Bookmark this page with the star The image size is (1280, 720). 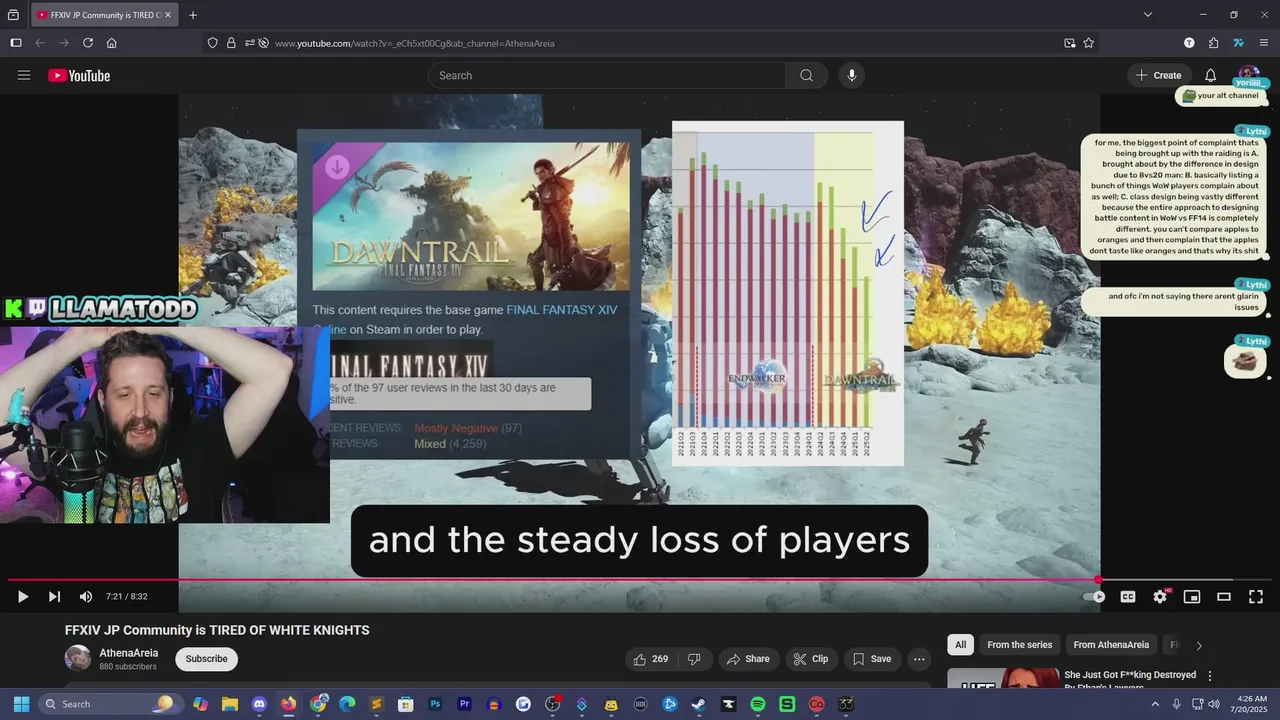1089,43
